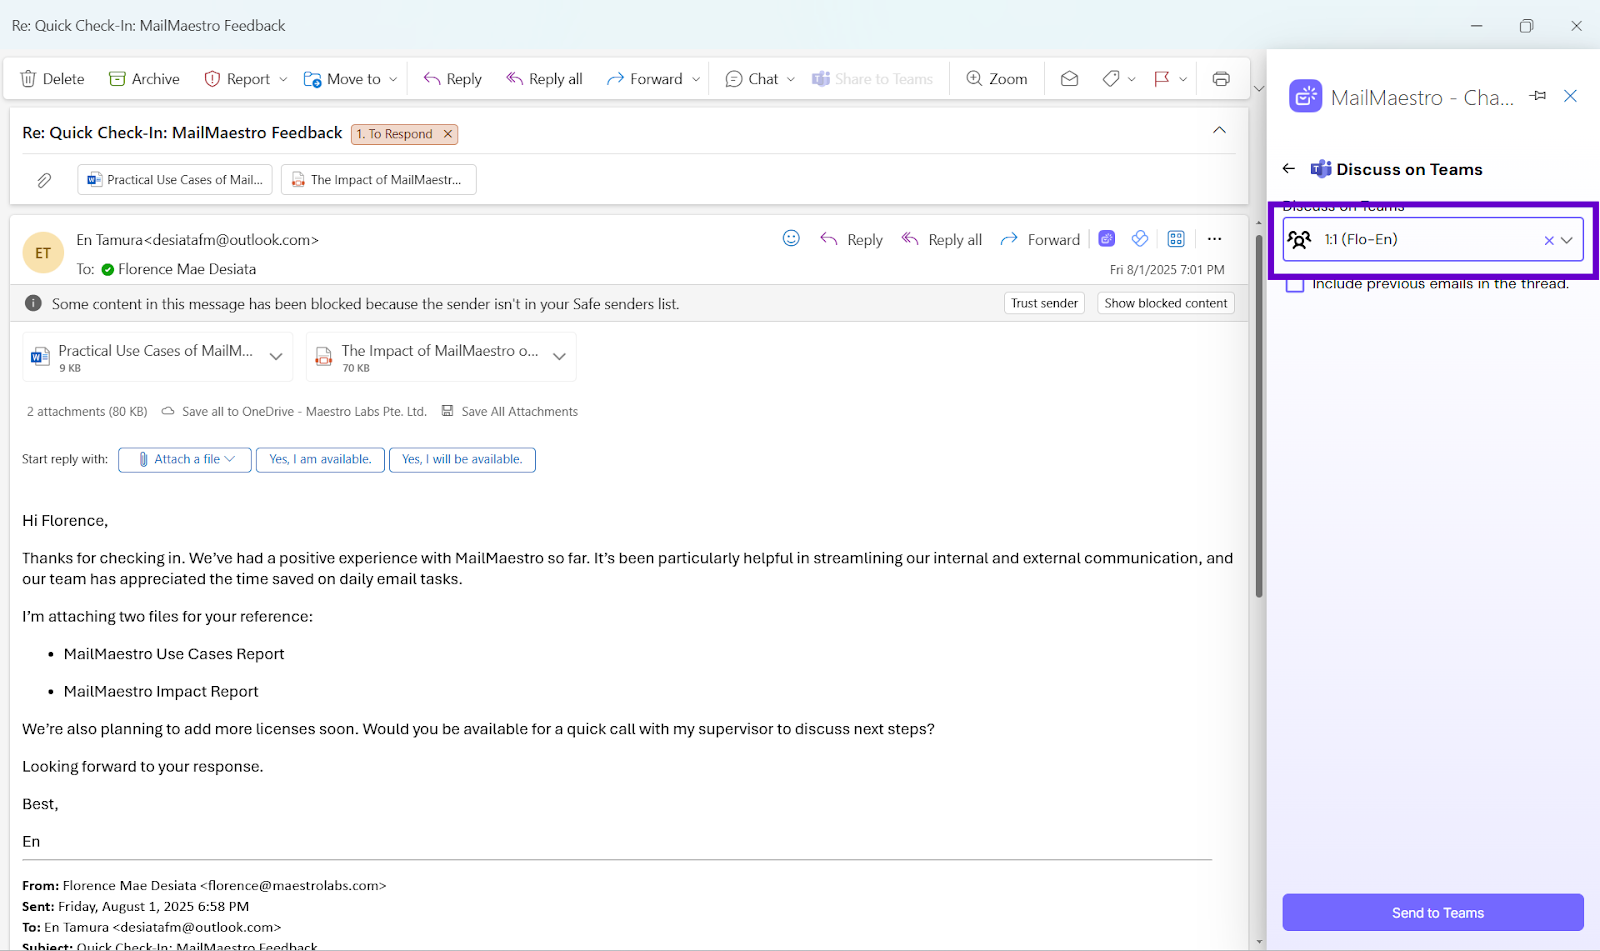Click the info icon in blocked content bar
Image resolution: width=1600 pixels, height=951 pixels.
tap(33, 303)
